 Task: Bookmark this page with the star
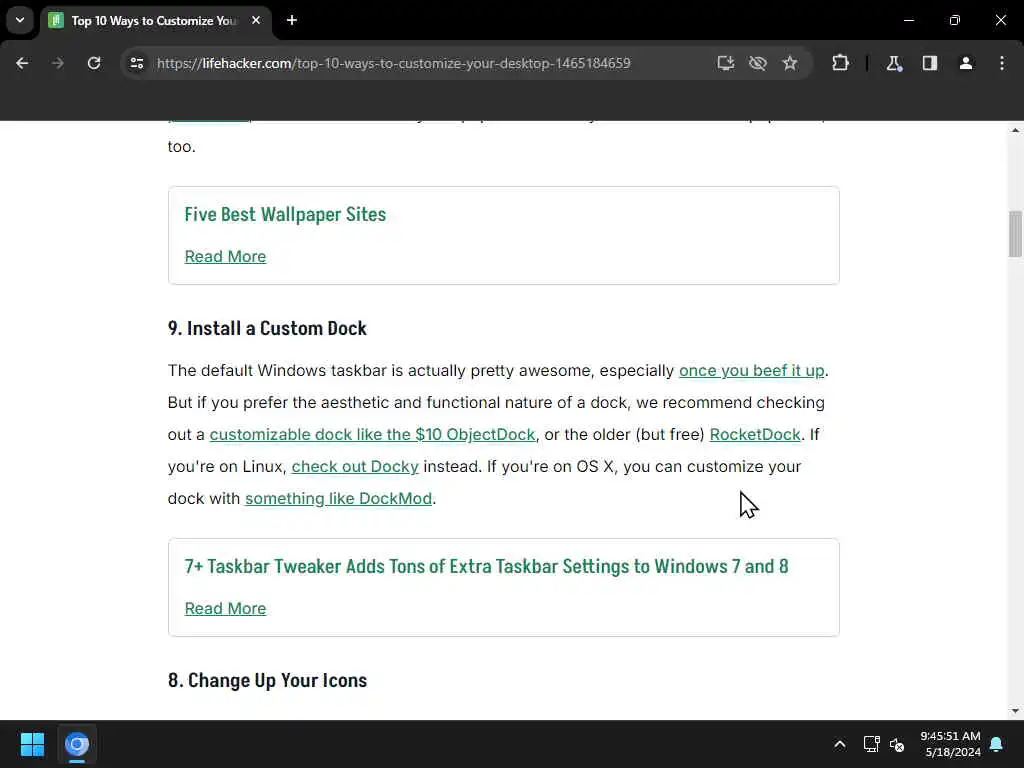790,63
